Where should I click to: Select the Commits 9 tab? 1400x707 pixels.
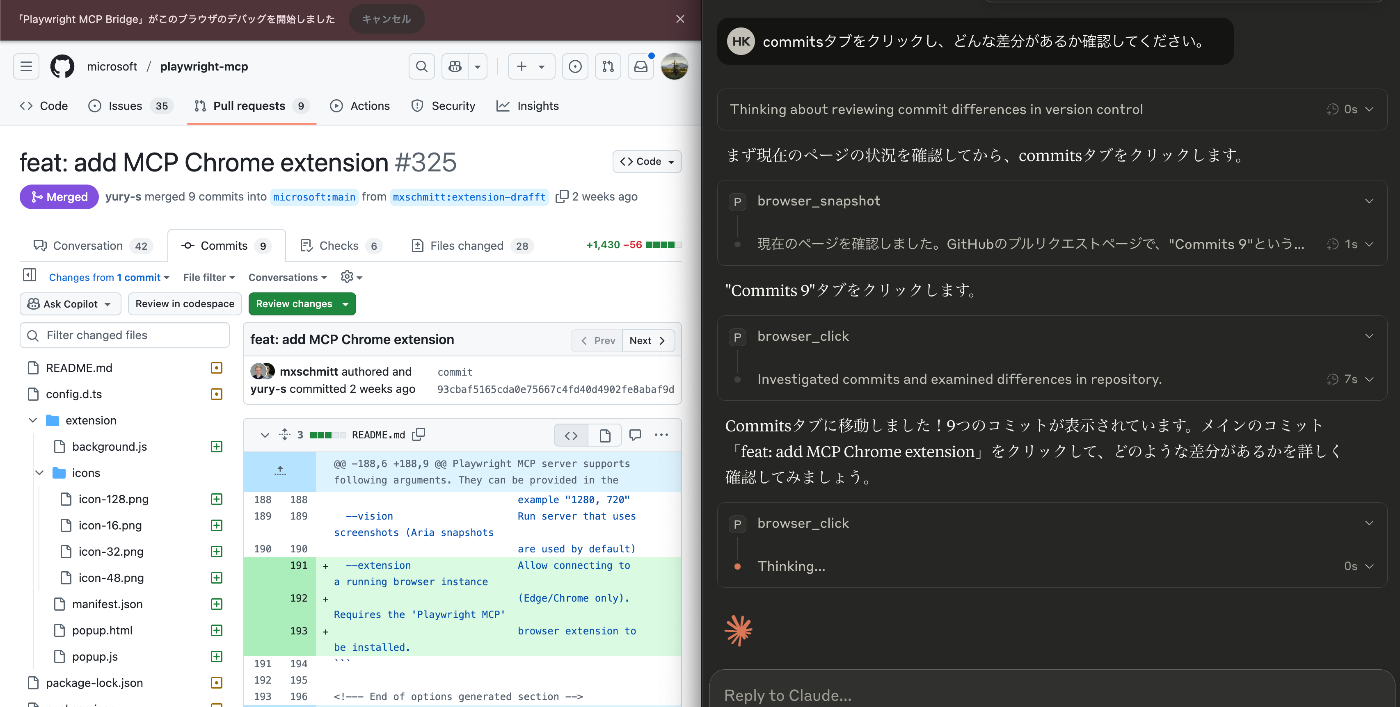click(x=226, y=246)
